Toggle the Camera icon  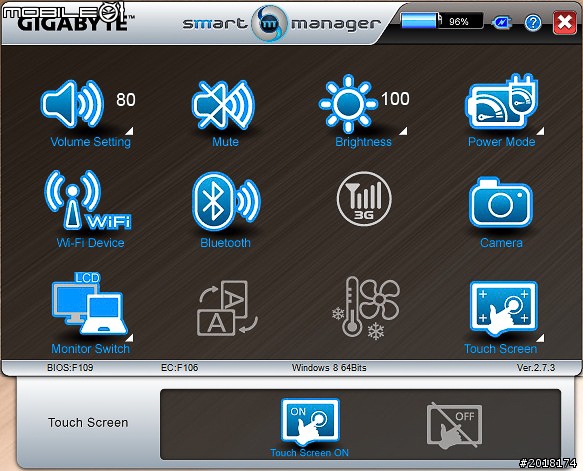(501, 202)
